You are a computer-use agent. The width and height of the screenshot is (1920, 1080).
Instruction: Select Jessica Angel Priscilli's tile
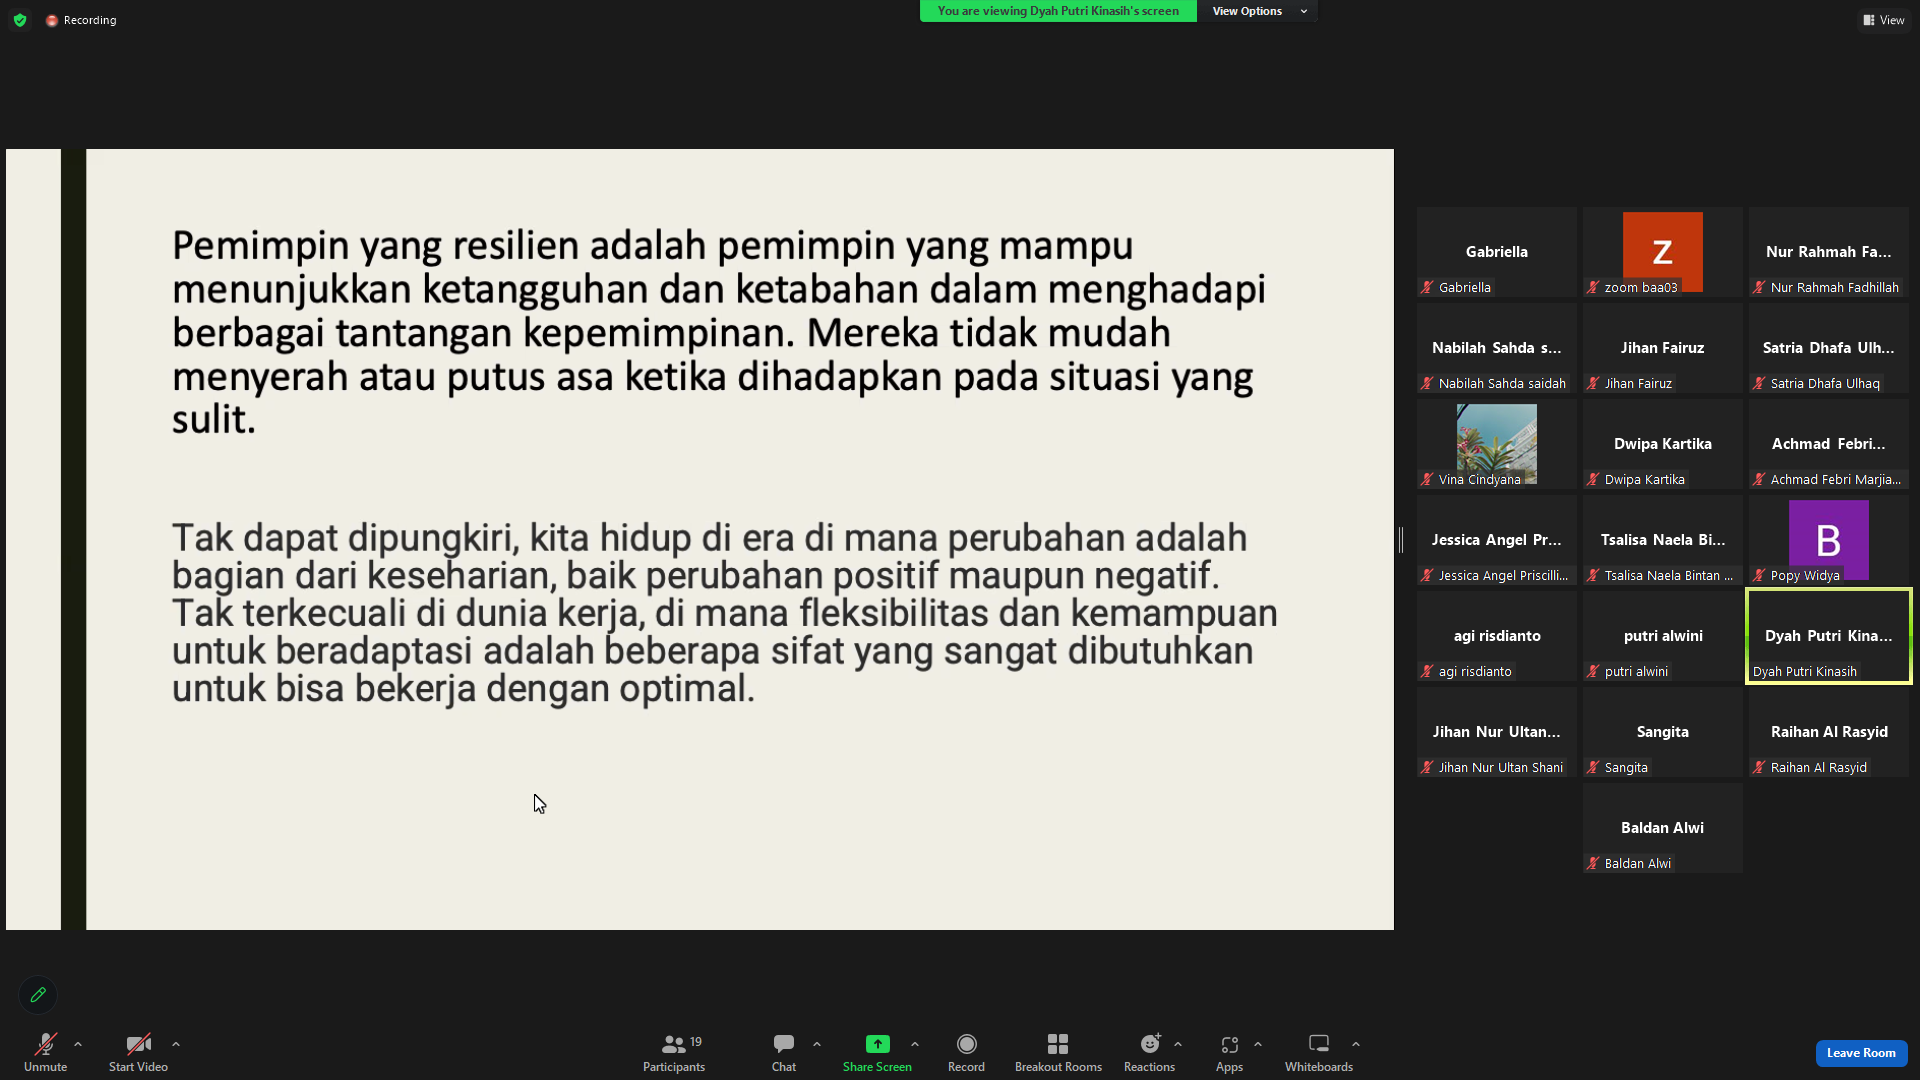[1497, 540]
